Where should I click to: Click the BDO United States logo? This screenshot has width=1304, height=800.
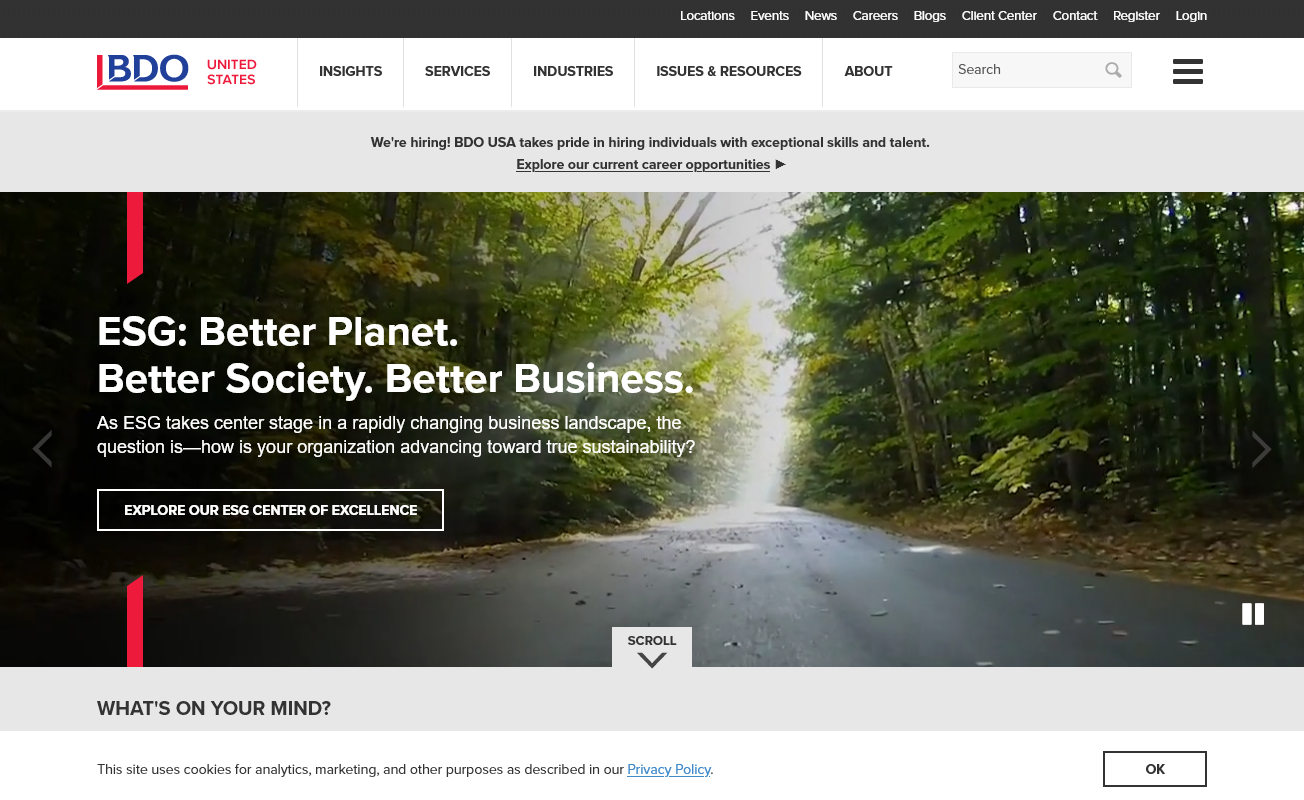pyautogui.click(x=177, y=72)
